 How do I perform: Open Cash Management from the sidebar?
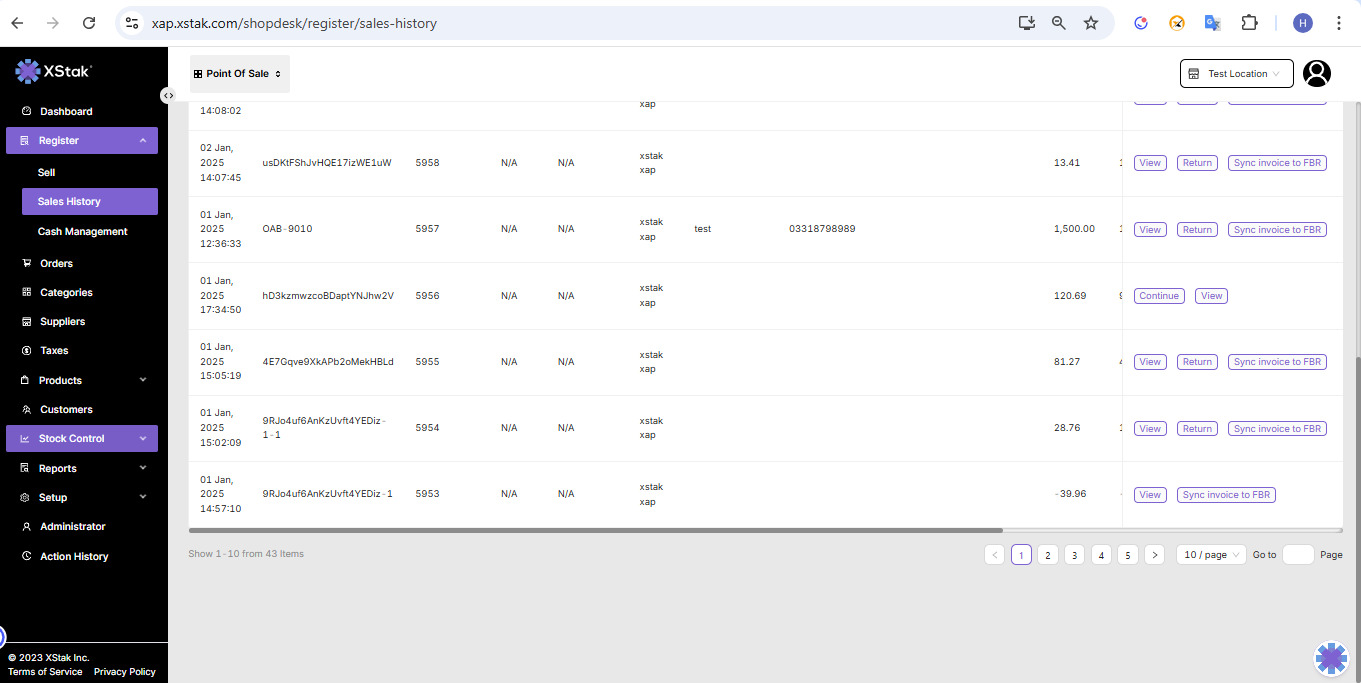(82, 231)
